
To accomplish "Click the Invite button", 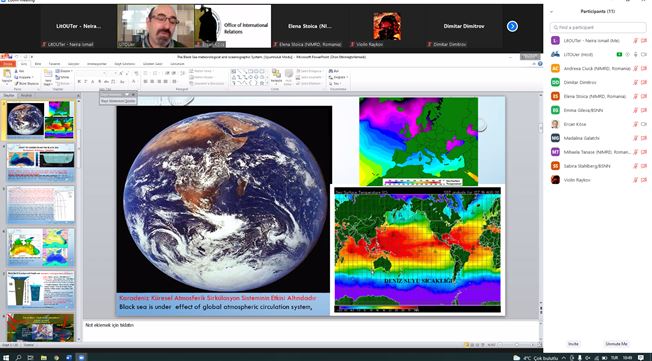I will (573, 344).
